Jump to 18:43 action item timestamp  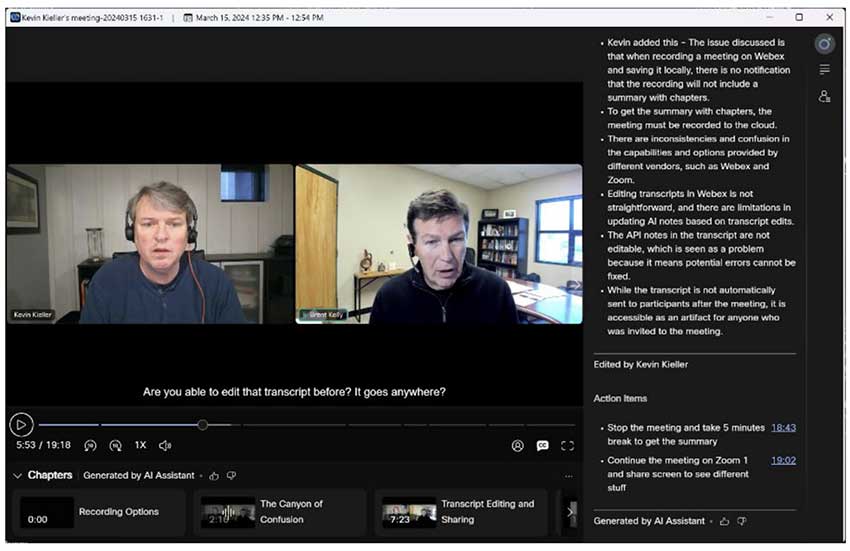[783, 428]
